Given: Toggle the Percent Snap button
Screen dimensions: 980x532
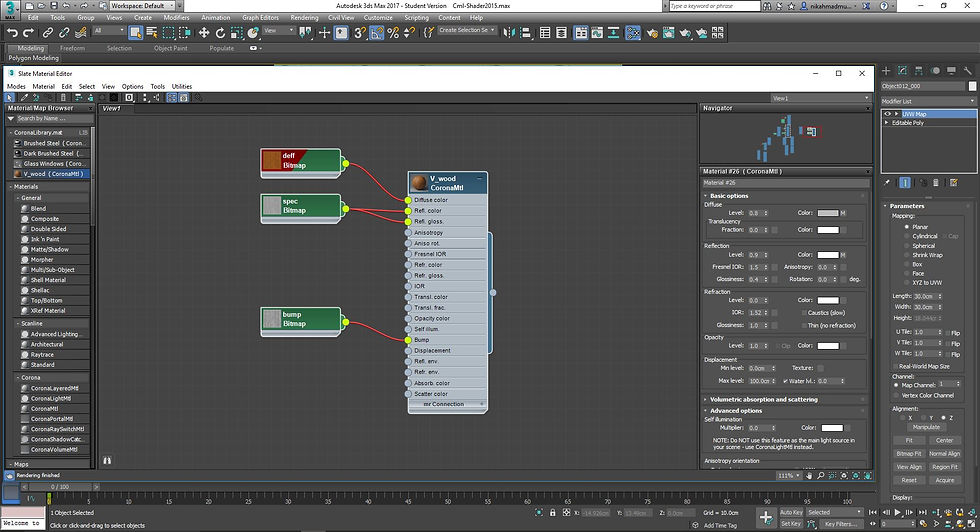Looking at the screenshot, I should [x=392, y=33].
